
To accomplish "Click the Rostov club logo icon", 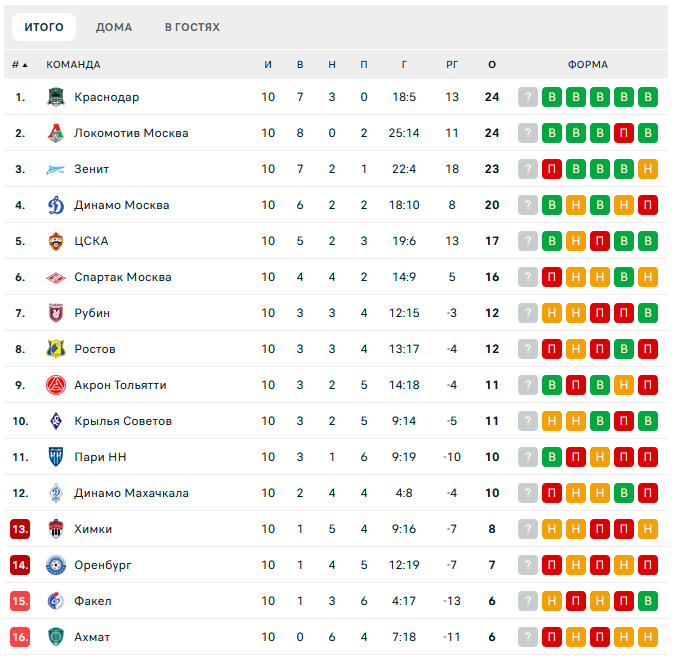I will point(56,349).
